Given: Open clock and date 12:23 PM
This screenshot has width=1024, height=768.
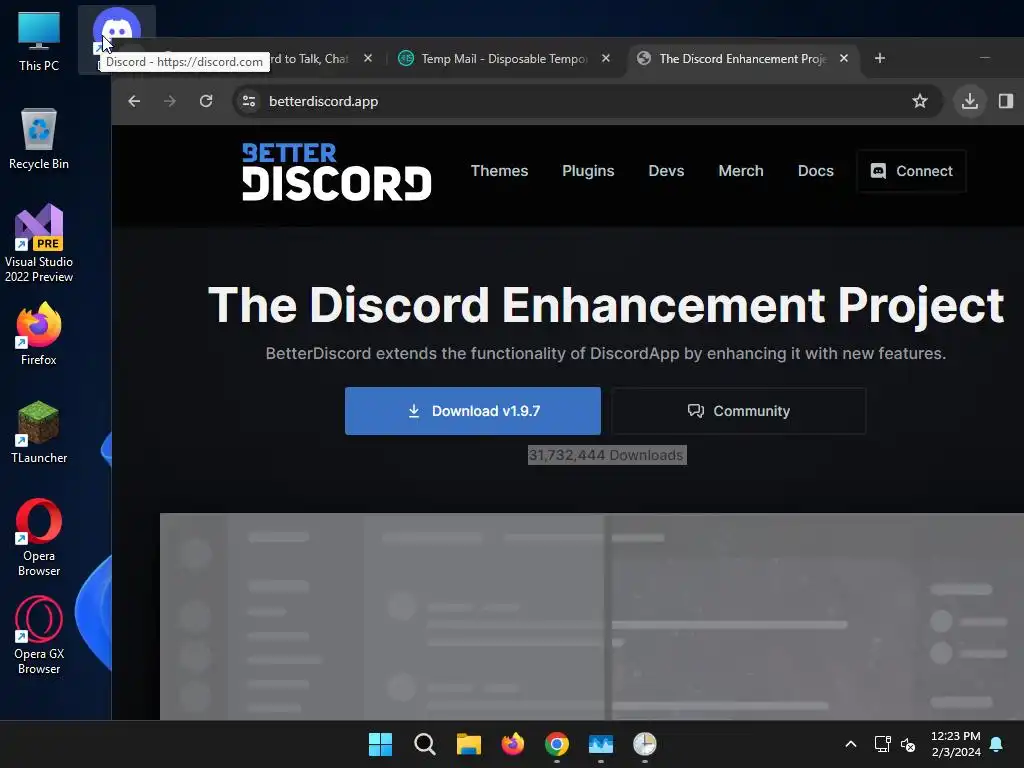Looking at the screenshot, I should click(955, 744).
